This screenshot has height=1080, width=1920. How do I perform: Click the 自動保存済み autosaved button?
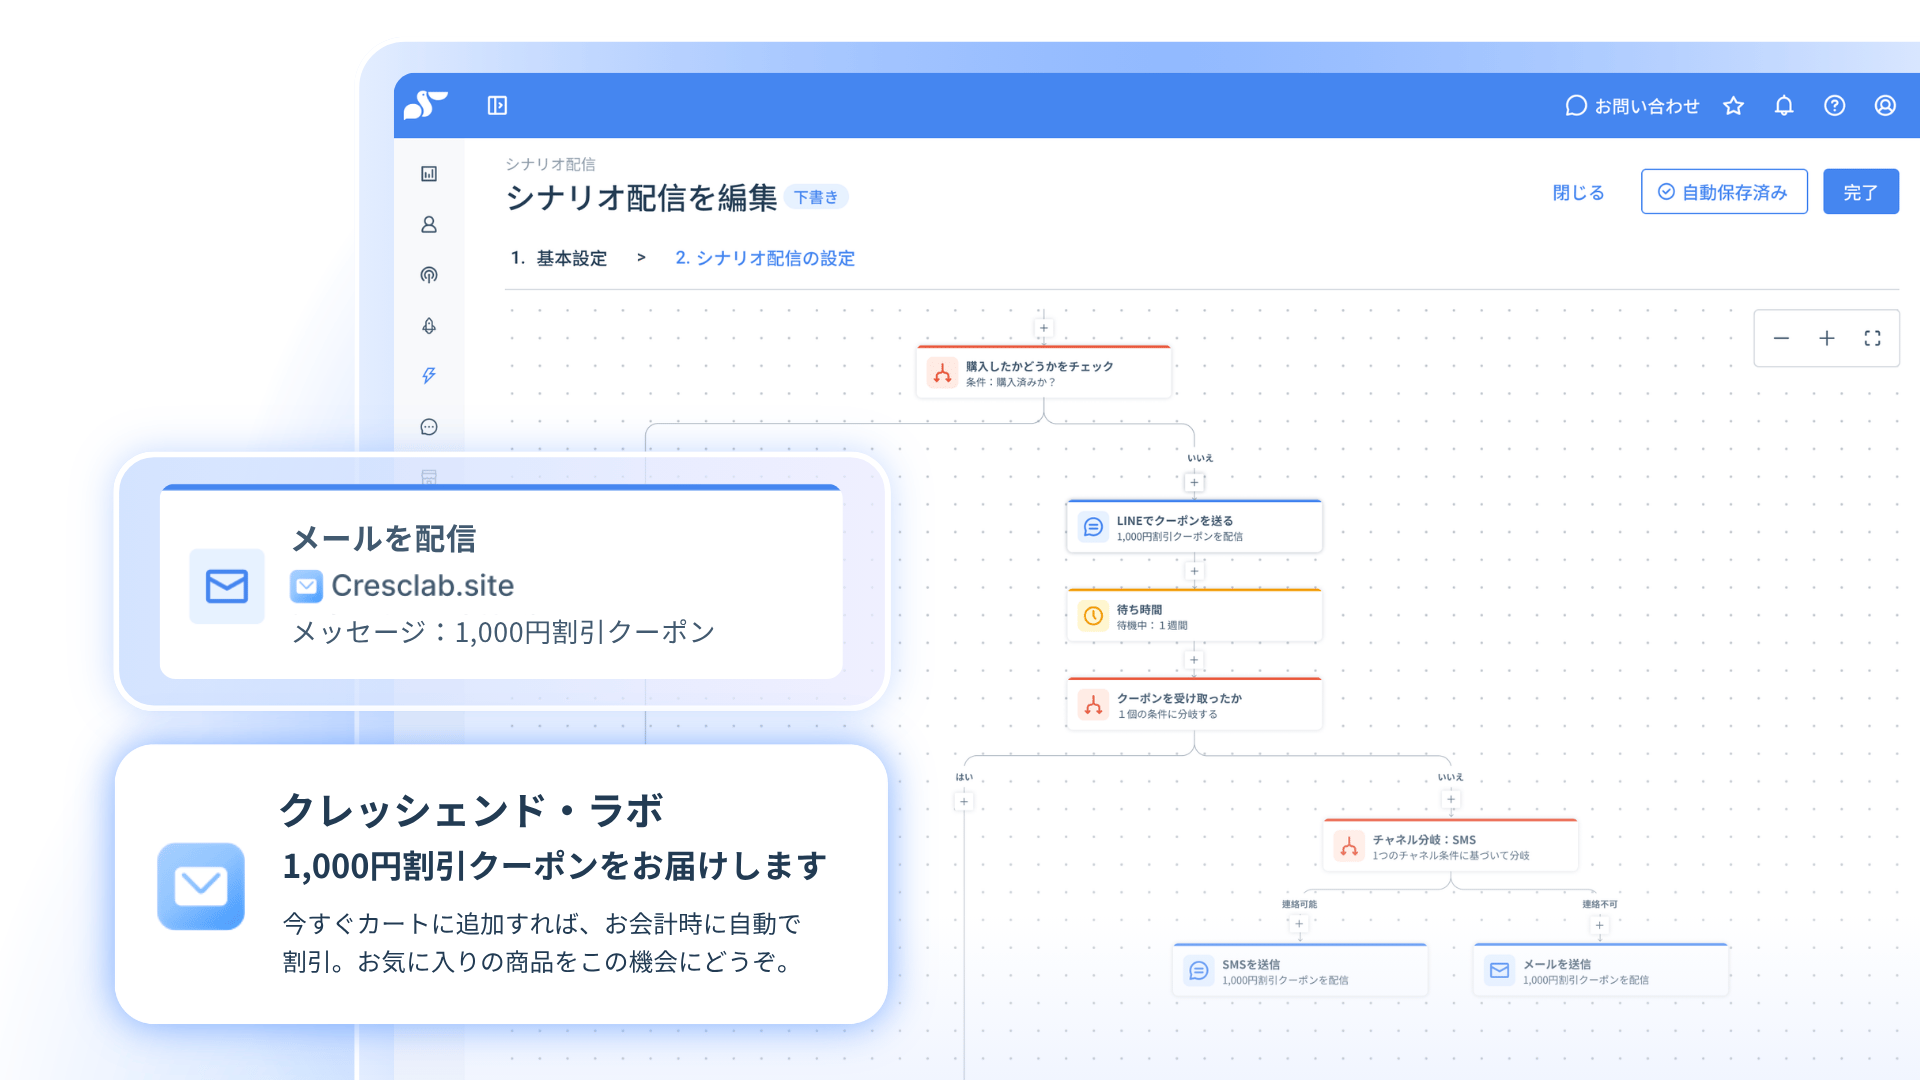coord(1723,192)
